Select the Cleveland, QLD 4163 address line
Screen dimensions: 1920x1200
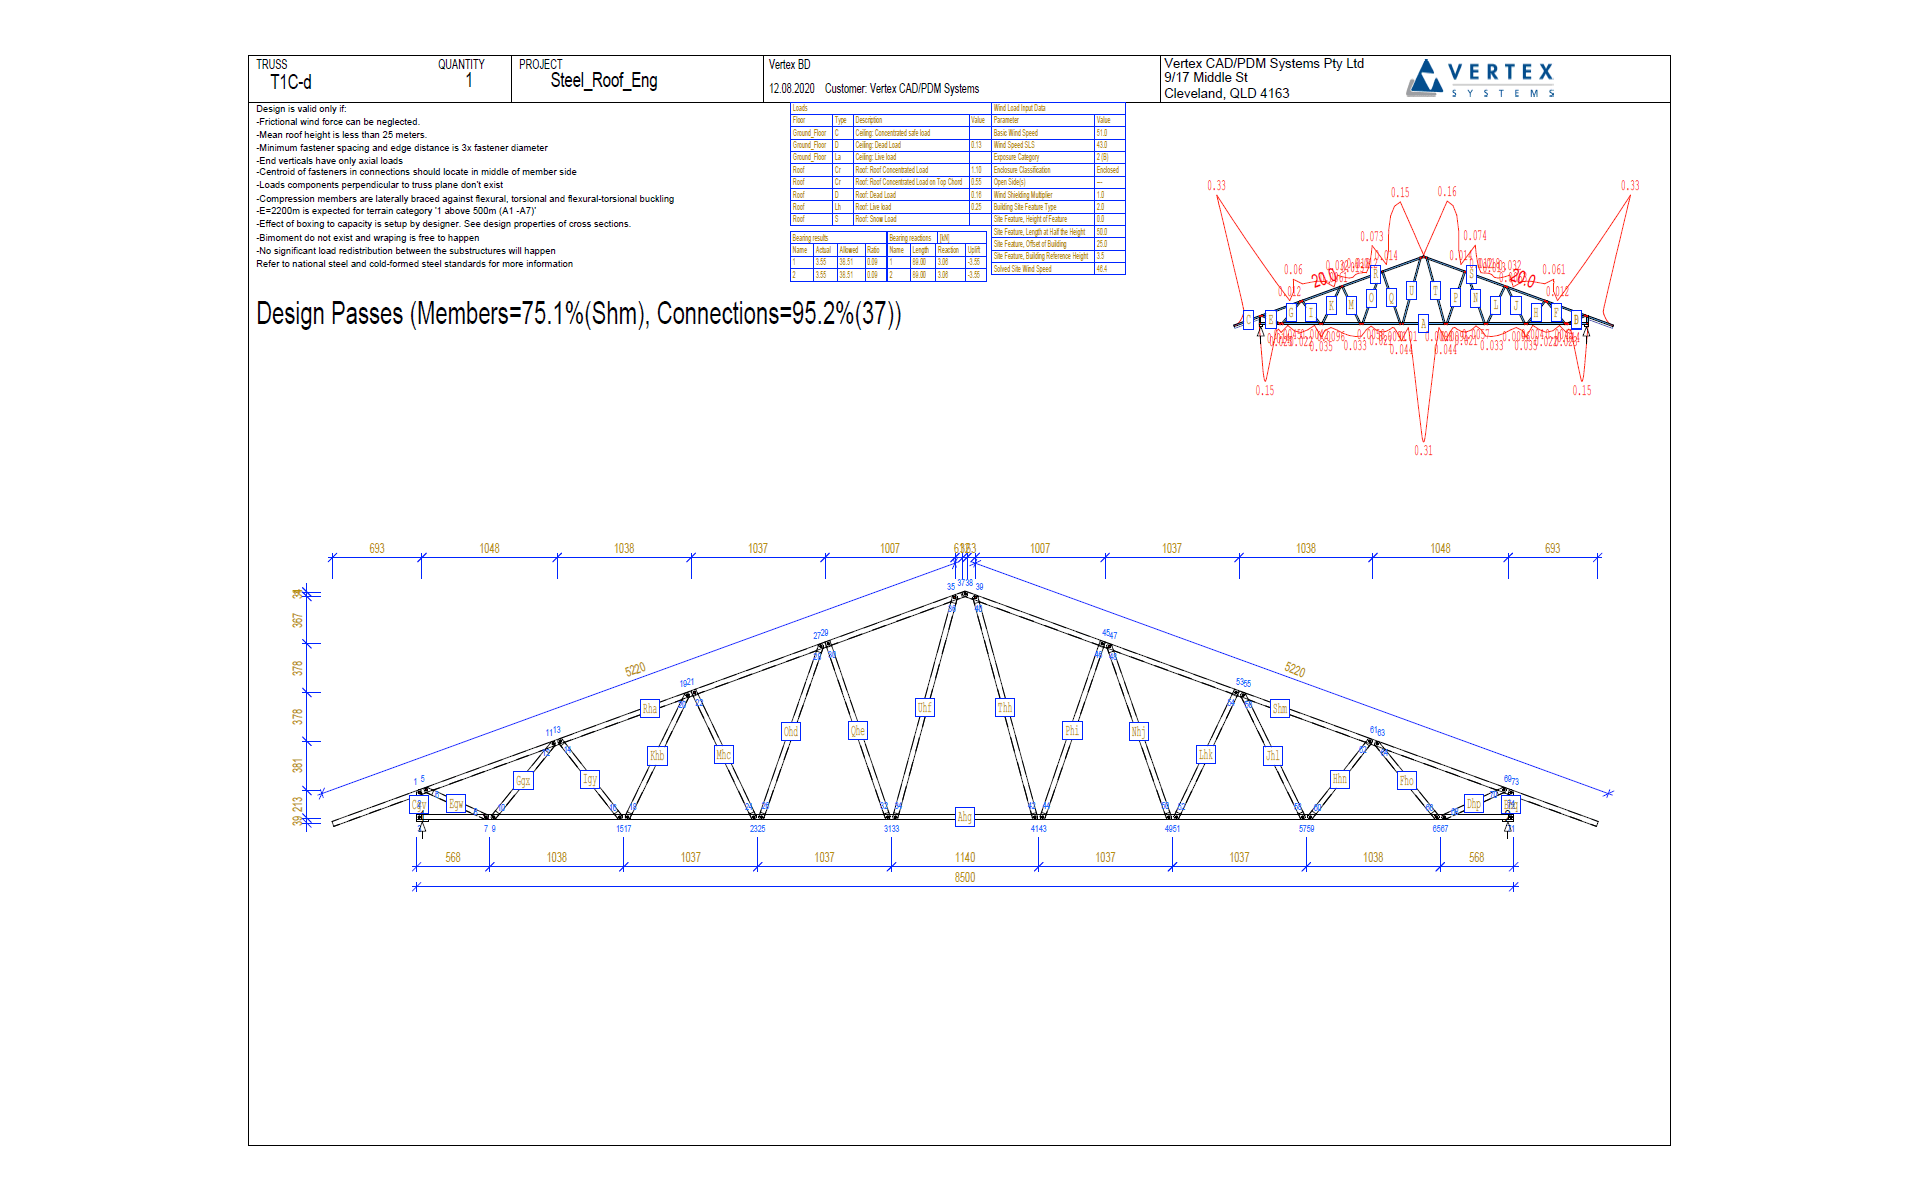click(x=1226, y=93)
